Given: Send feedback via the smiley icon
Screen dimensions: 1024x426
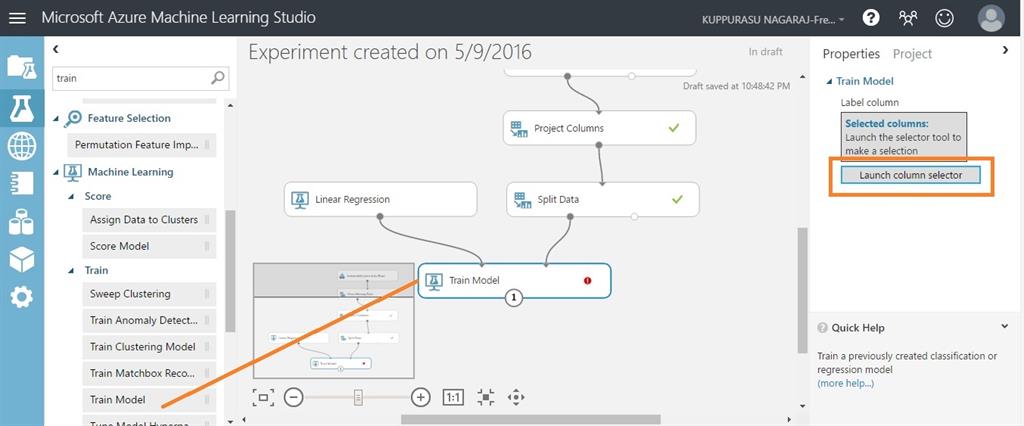Looking at the screenshot, I should [x=944, y=18].
